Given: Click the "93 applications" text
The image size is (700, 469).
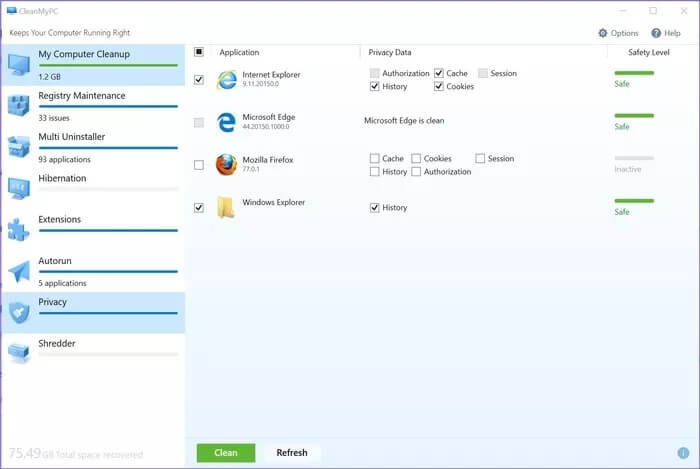Looking at the screenshot, I should 64,159.
